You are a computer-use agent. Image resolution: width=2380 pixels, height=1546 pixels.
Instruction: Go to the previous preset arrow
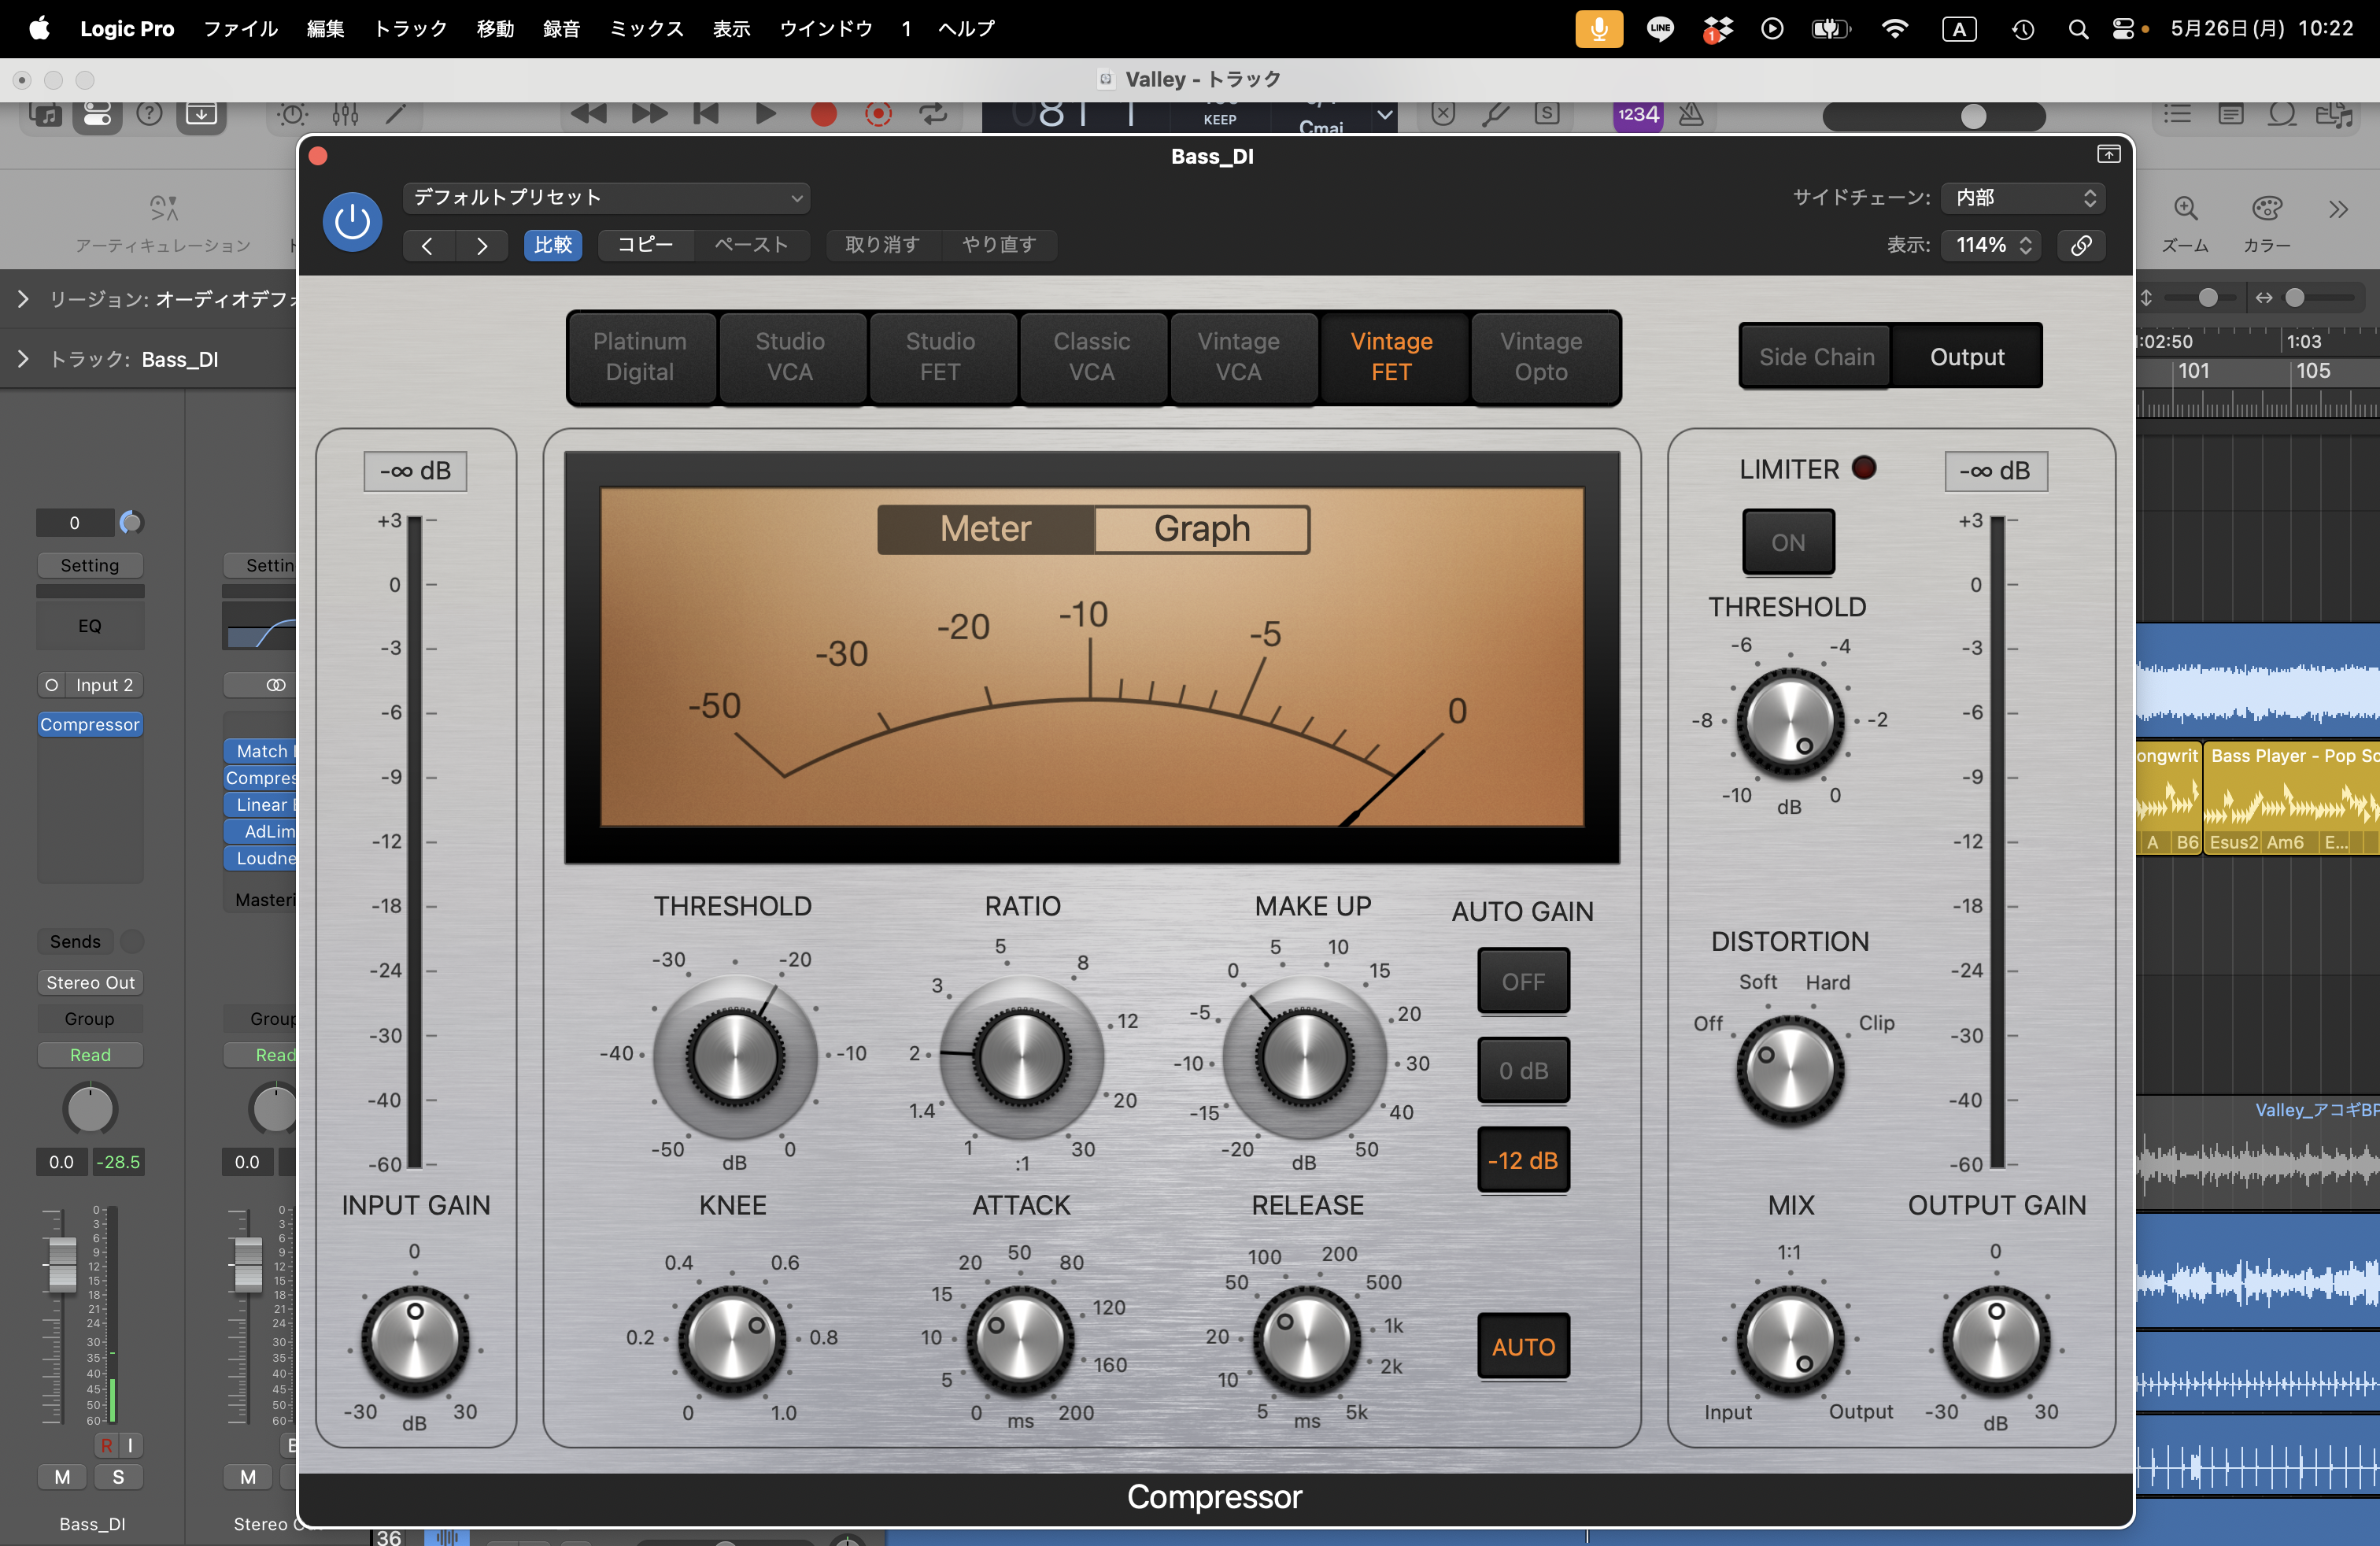click(428, 245)
